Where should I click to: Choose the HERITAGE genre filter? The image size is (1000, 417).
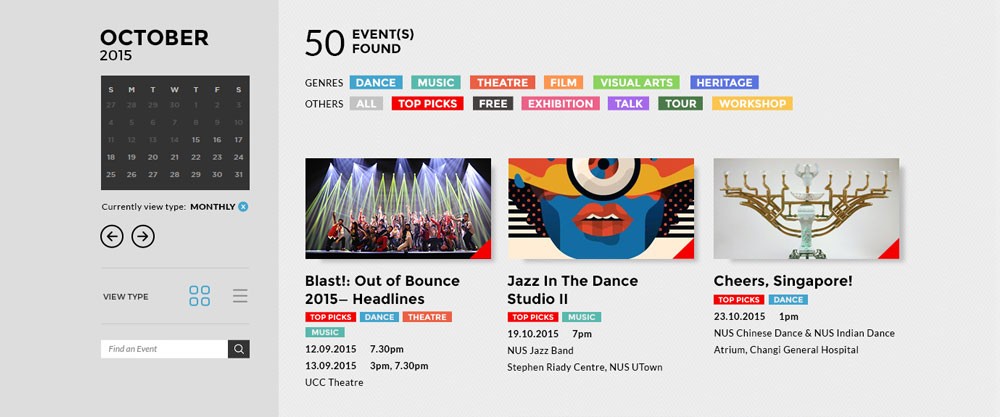click(x=724, y=82)
